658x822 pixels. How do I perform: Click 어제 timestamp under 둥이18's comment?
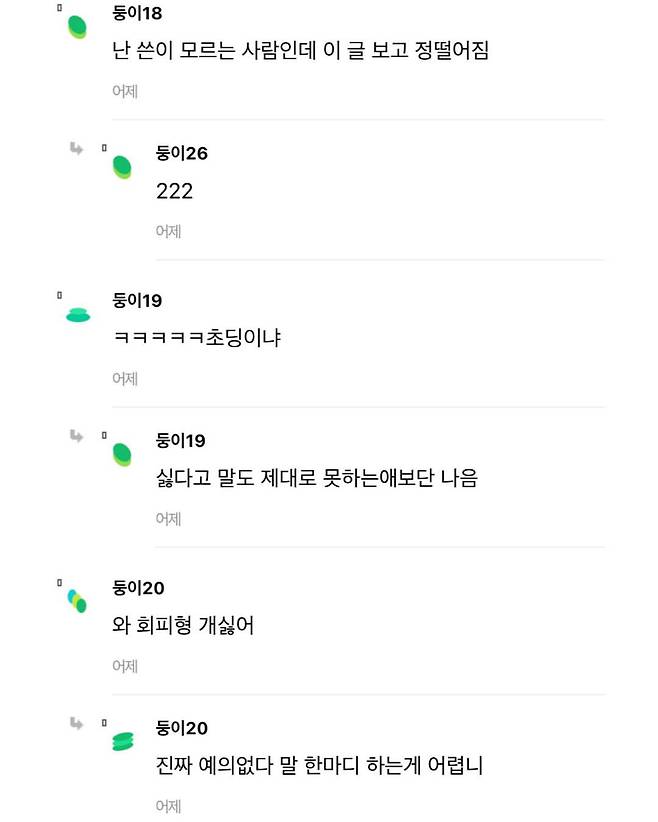pos(125,91)
